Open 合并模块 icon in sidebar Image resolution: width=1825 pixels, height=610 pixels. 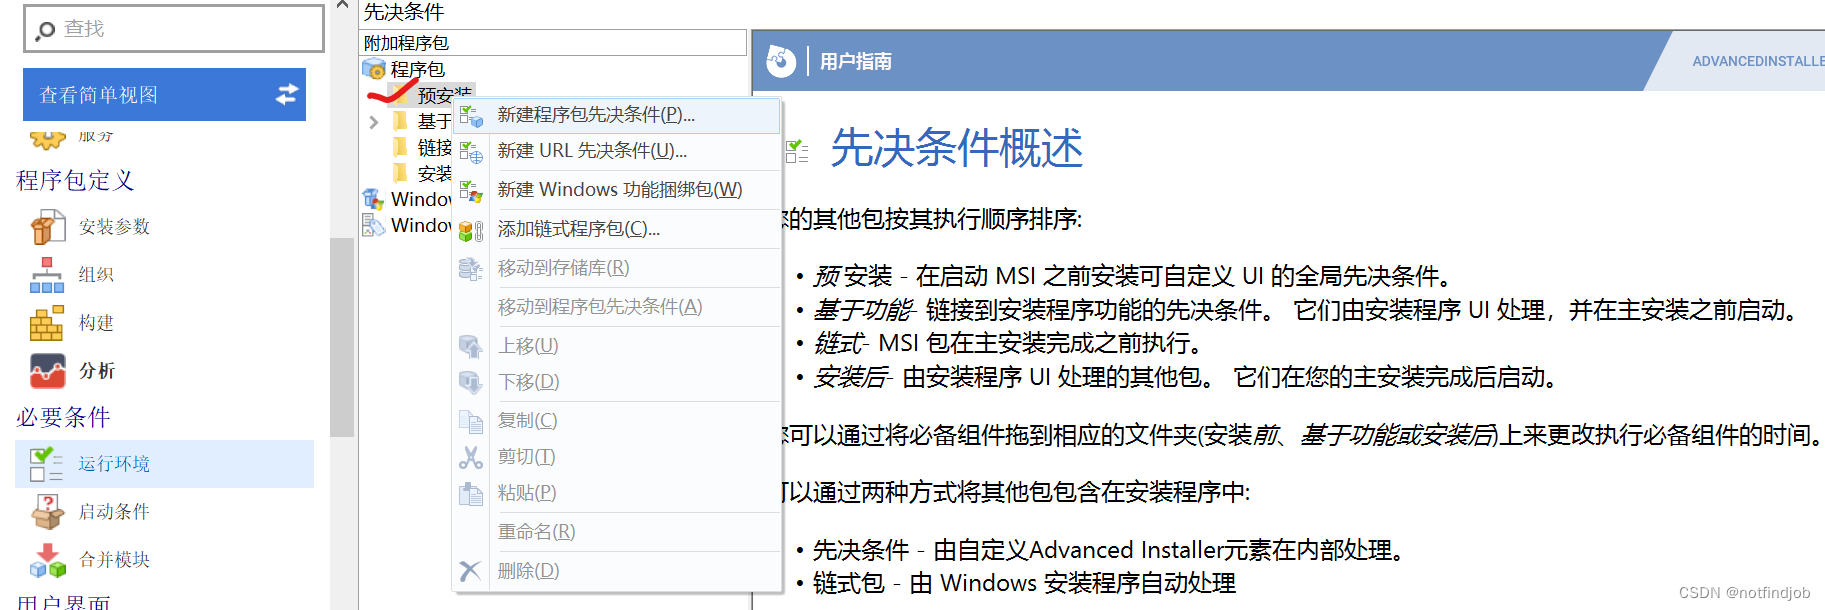[47, 560]
